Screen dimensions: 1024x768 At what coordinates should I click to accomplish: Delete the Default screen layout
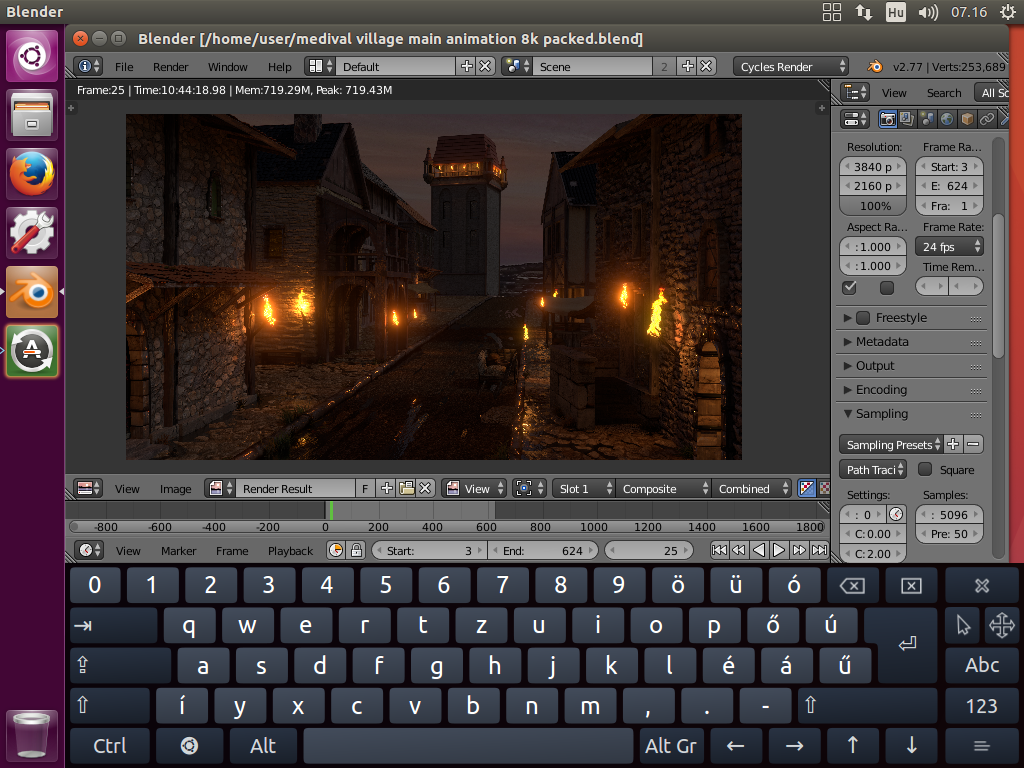[485, 67]
